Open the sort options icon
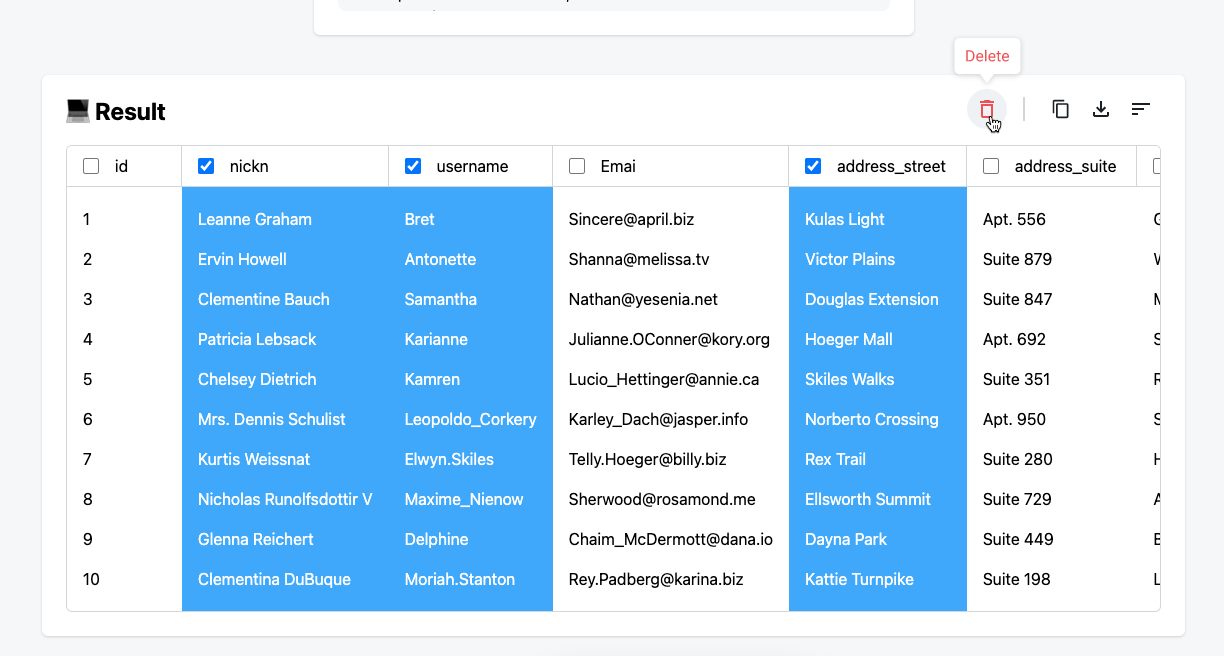 coord(1141,109)
